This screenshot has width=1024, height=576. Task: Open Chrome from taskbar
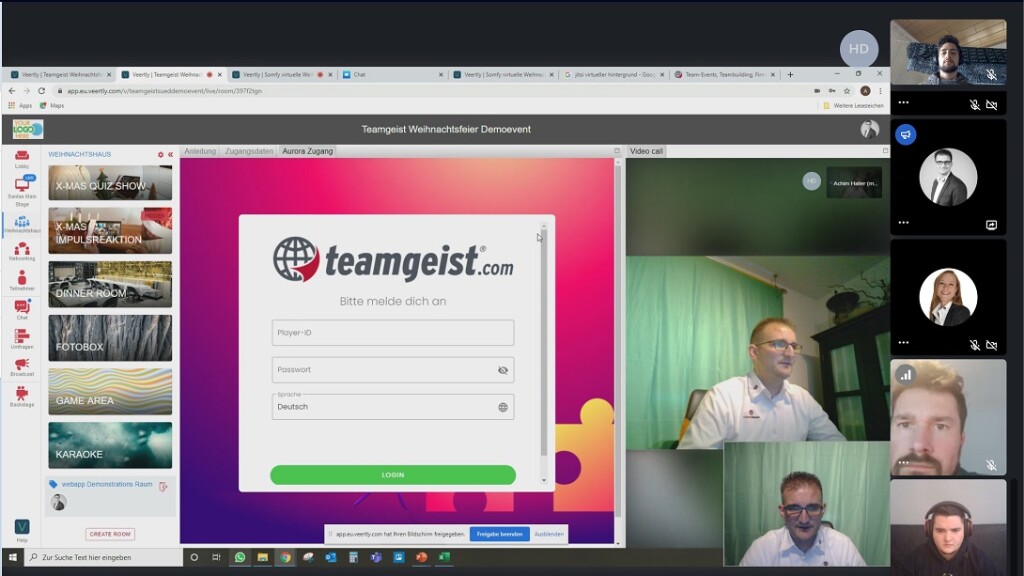(x=285, y=557)
